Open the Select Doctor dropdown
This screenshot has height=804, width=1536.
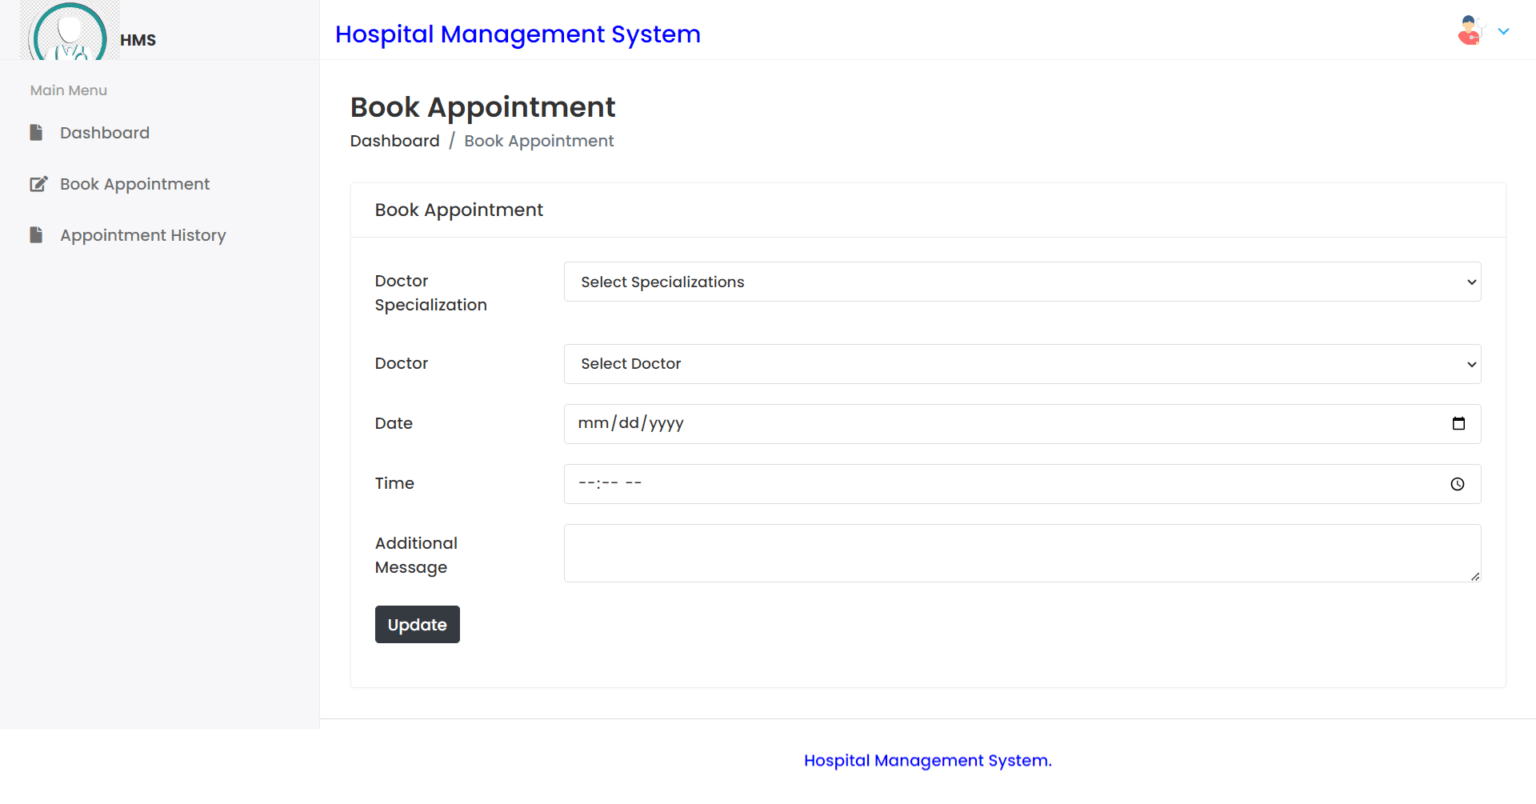coord(1022,363)
